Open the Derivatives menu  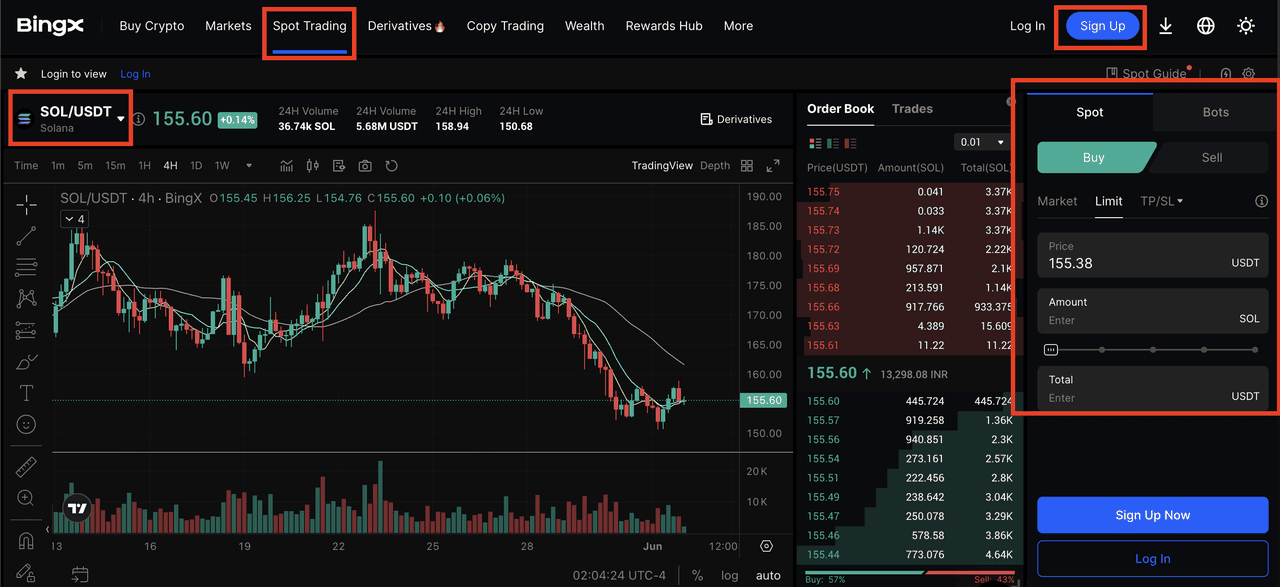click(406, 26)
